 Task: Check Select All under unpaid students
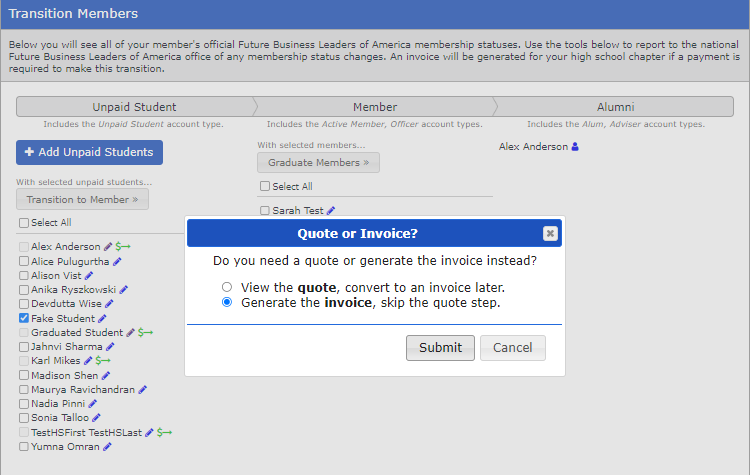[24, 223]
